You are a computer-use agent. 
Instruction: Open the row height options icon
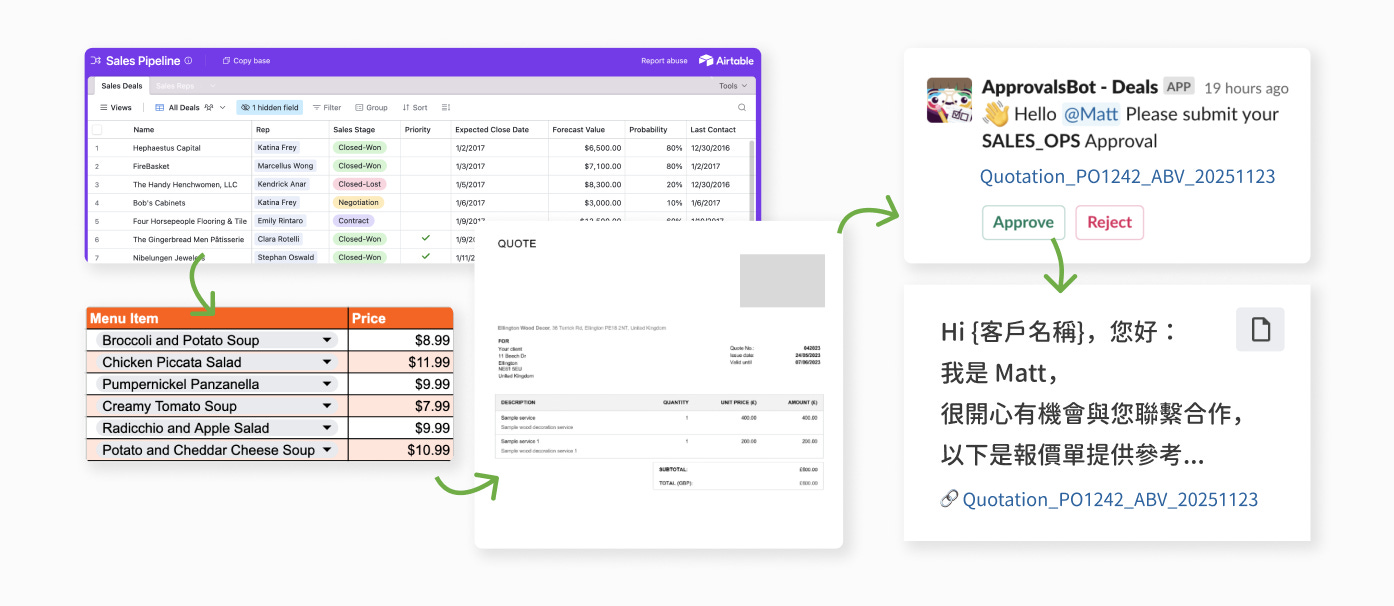pyautogui.click(x=445, y=107)
